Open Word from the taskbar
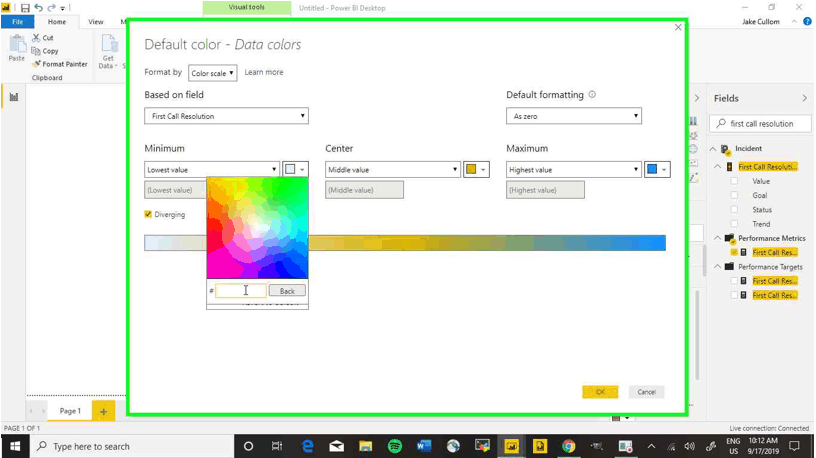Screen dimensions: 816x458 424,446
